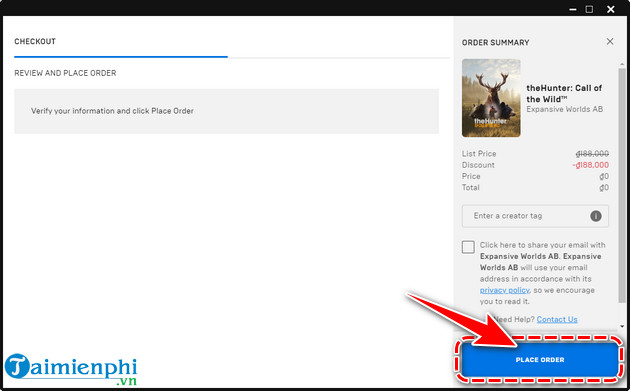This screenshot has width=630, height=391.
Task: Click the game title theHunter: Call of the Wild
Action: coord(564,94)
